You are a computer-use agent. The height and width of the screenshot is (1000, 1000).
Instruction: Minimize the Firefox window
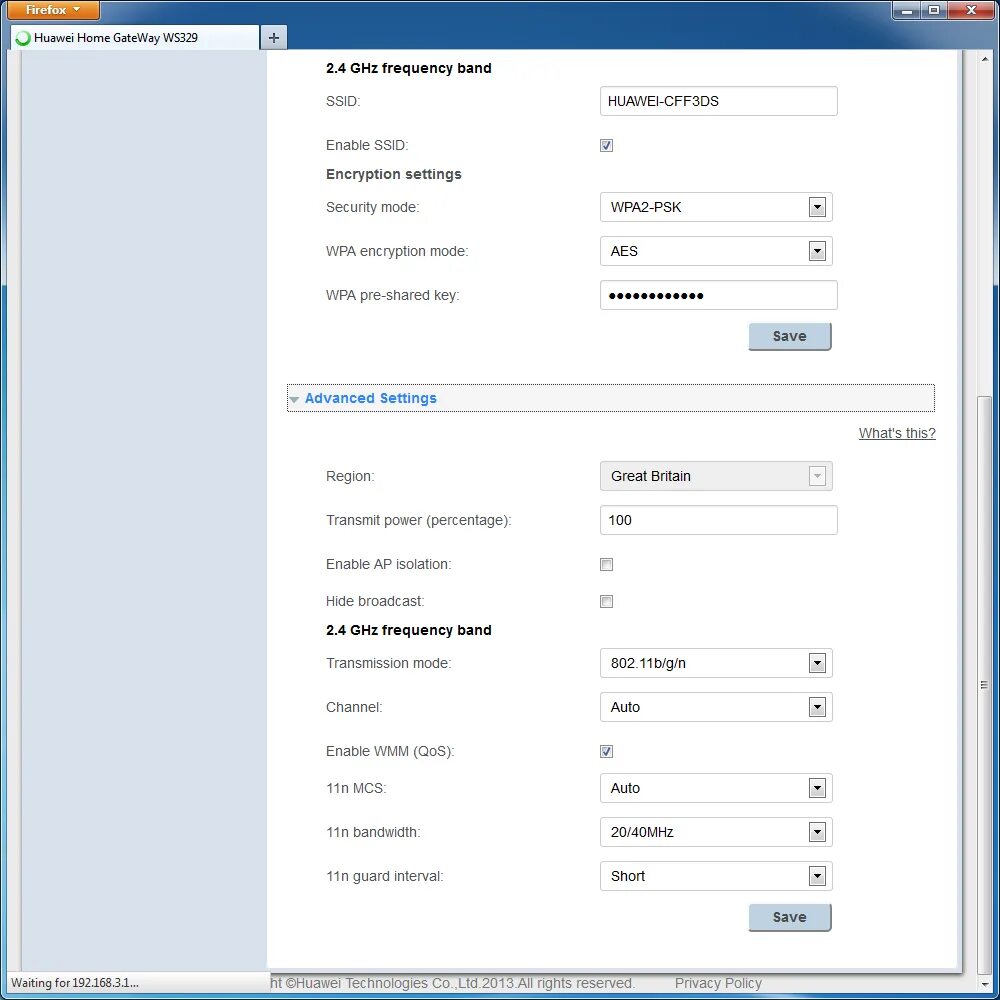(x=906, y=10)
